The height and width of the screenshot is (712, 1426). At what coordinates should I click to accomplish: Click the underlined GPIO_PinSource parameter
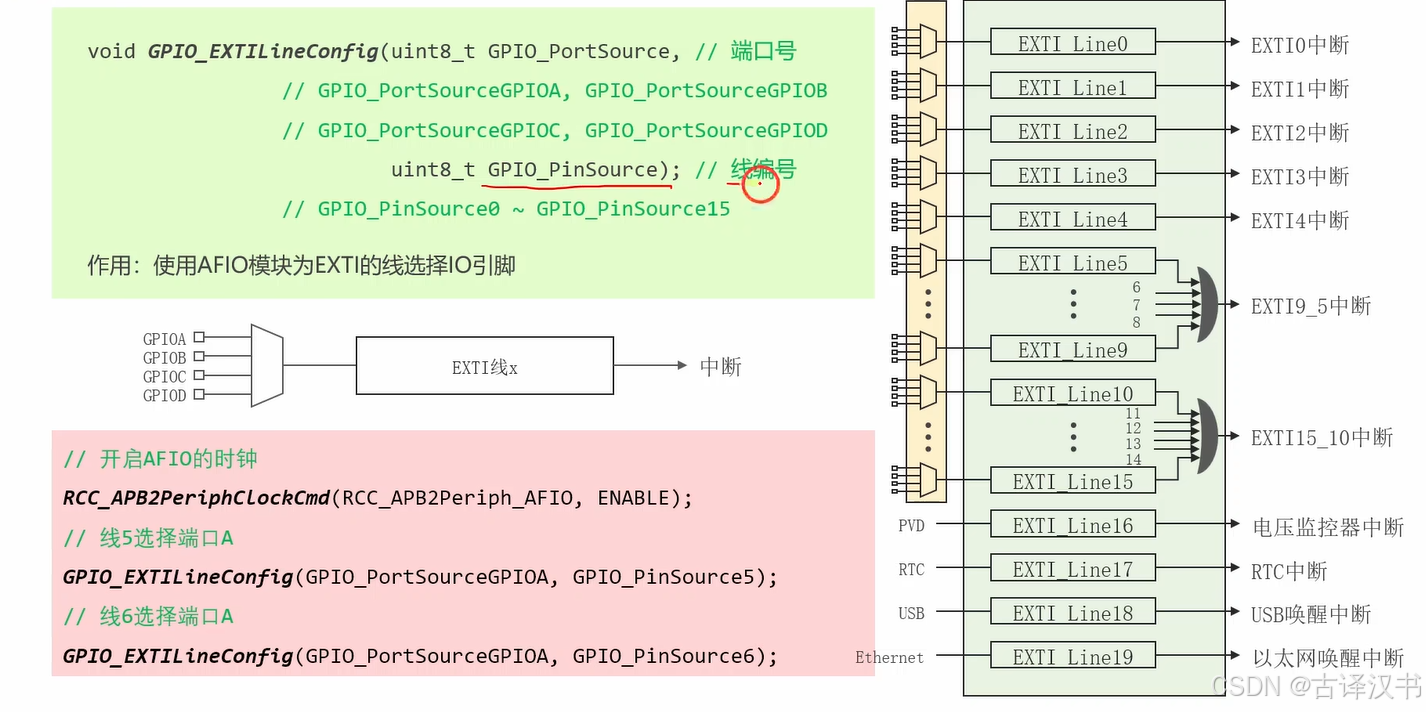[x=574, y=170]
